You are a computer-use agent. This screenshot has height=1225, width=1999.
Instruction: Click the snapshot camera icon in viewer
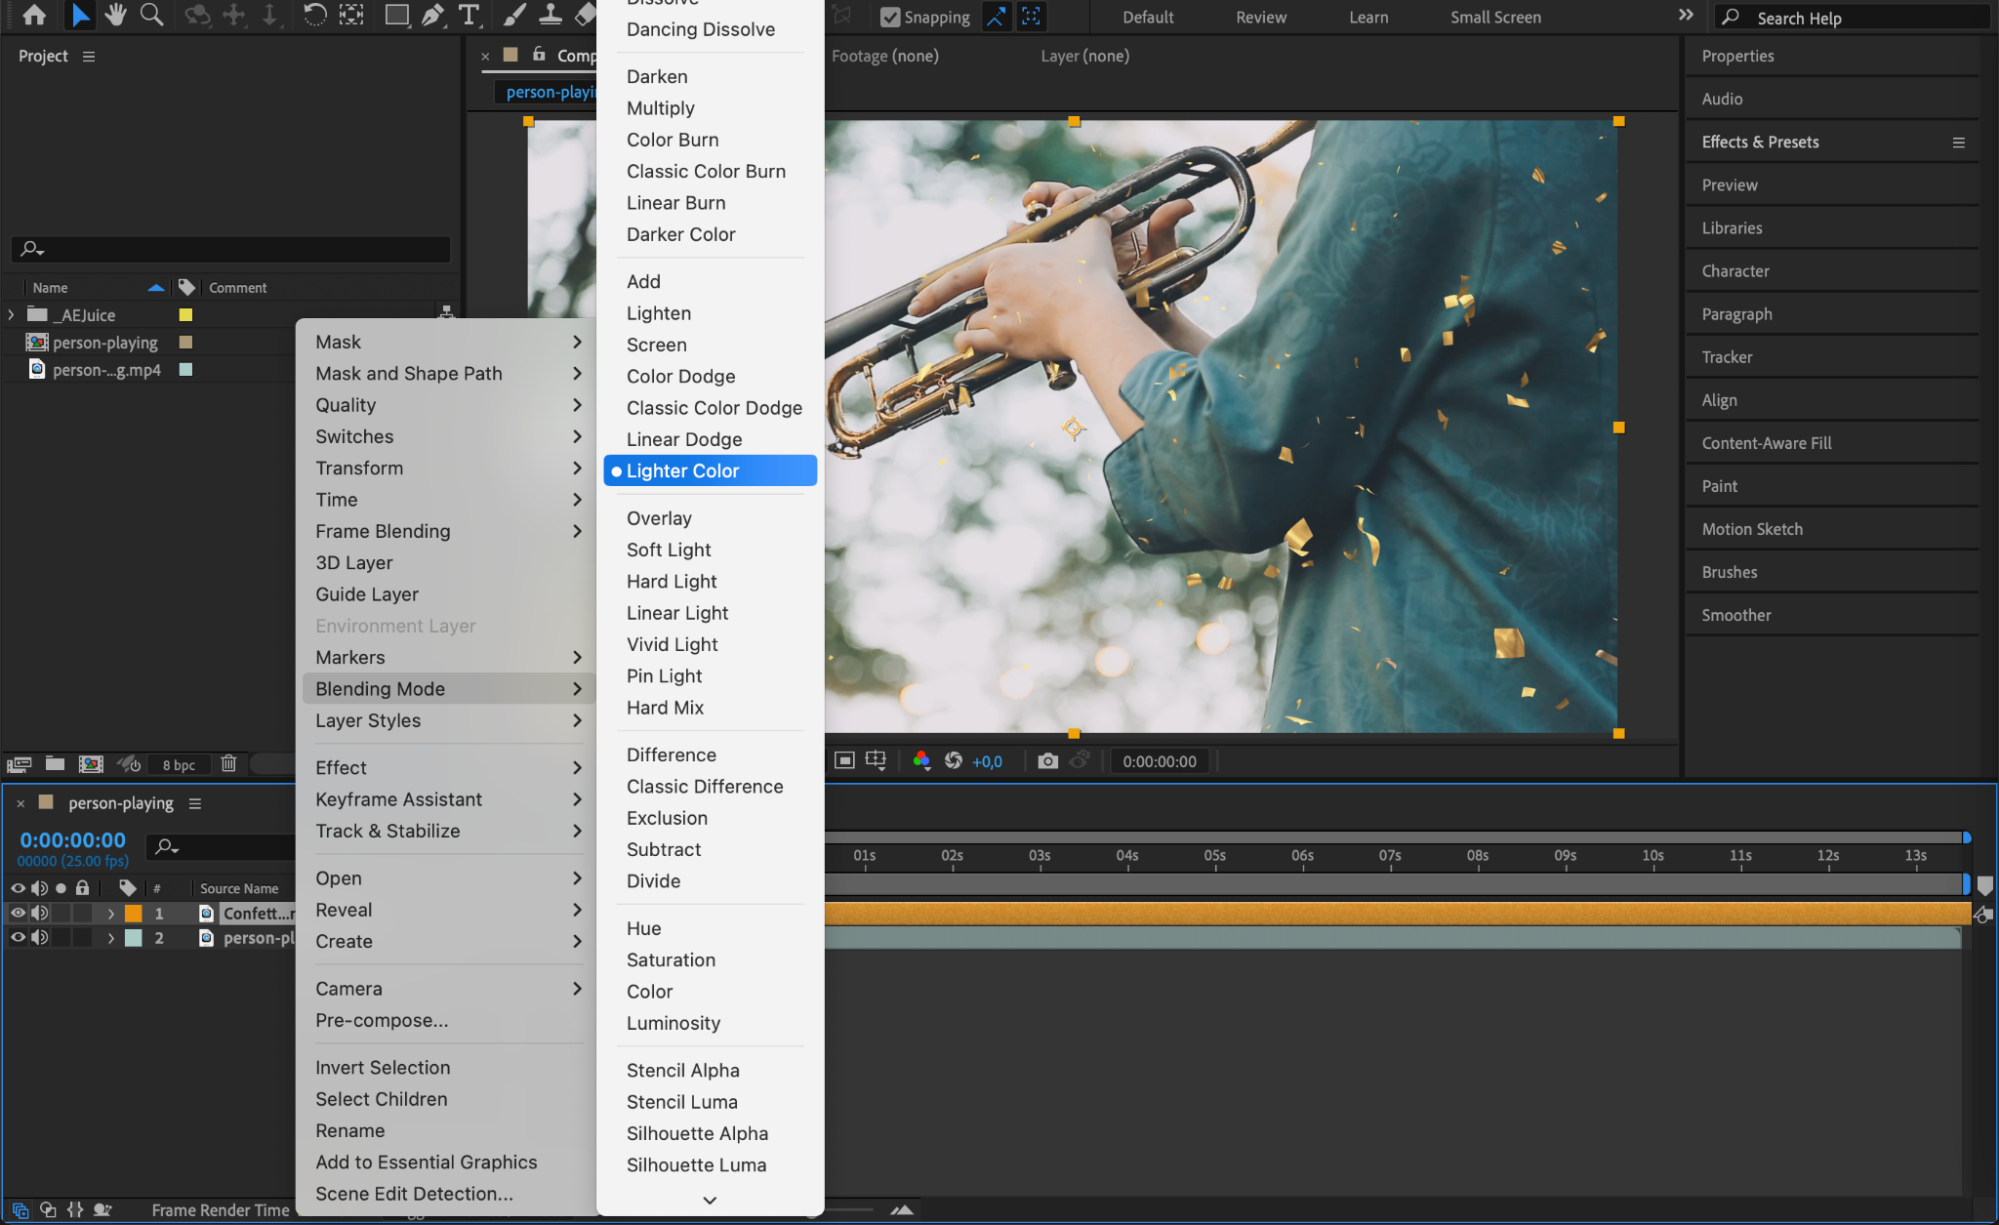coord(1047,761)
